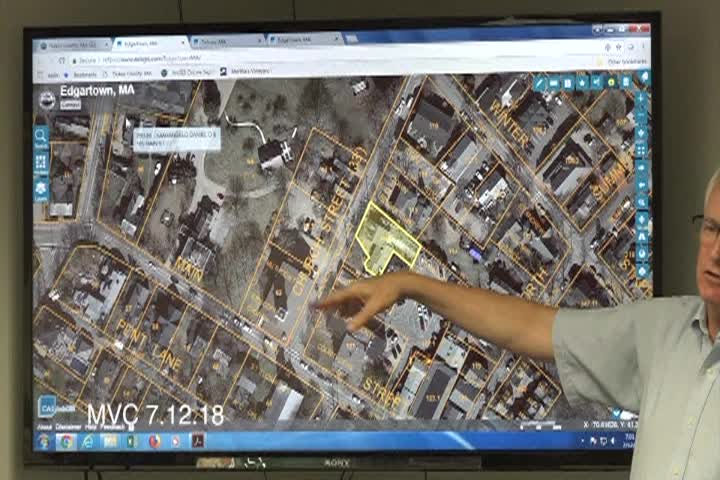Click the magnifier zoom tool on the right toolbar

[x=641, y=202]
